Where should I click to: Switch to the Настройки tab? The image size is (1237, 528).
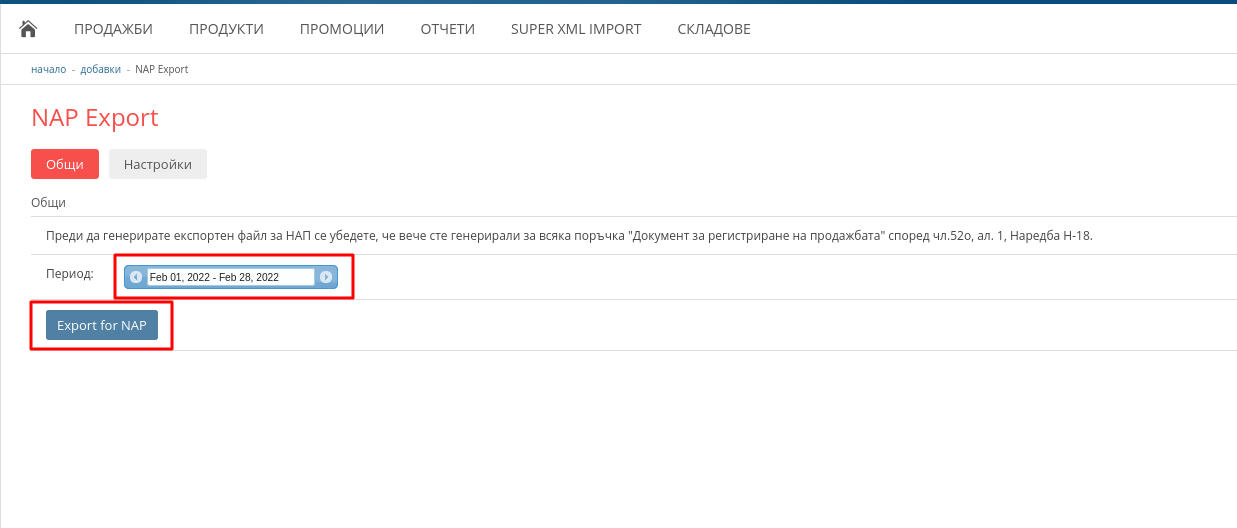pos(158,164)
